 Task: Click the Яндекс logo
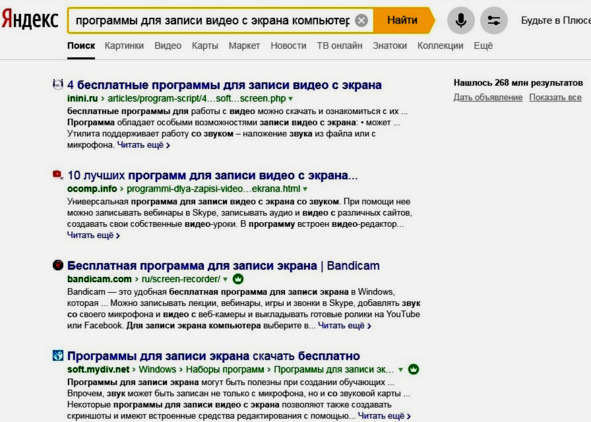coord(30,19)
